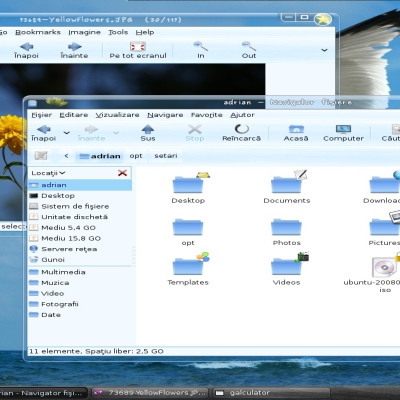Open Navigare menu in file navigator
This screenshot has width=400, height=400.
pyautogui.click(x=165, y=115)
